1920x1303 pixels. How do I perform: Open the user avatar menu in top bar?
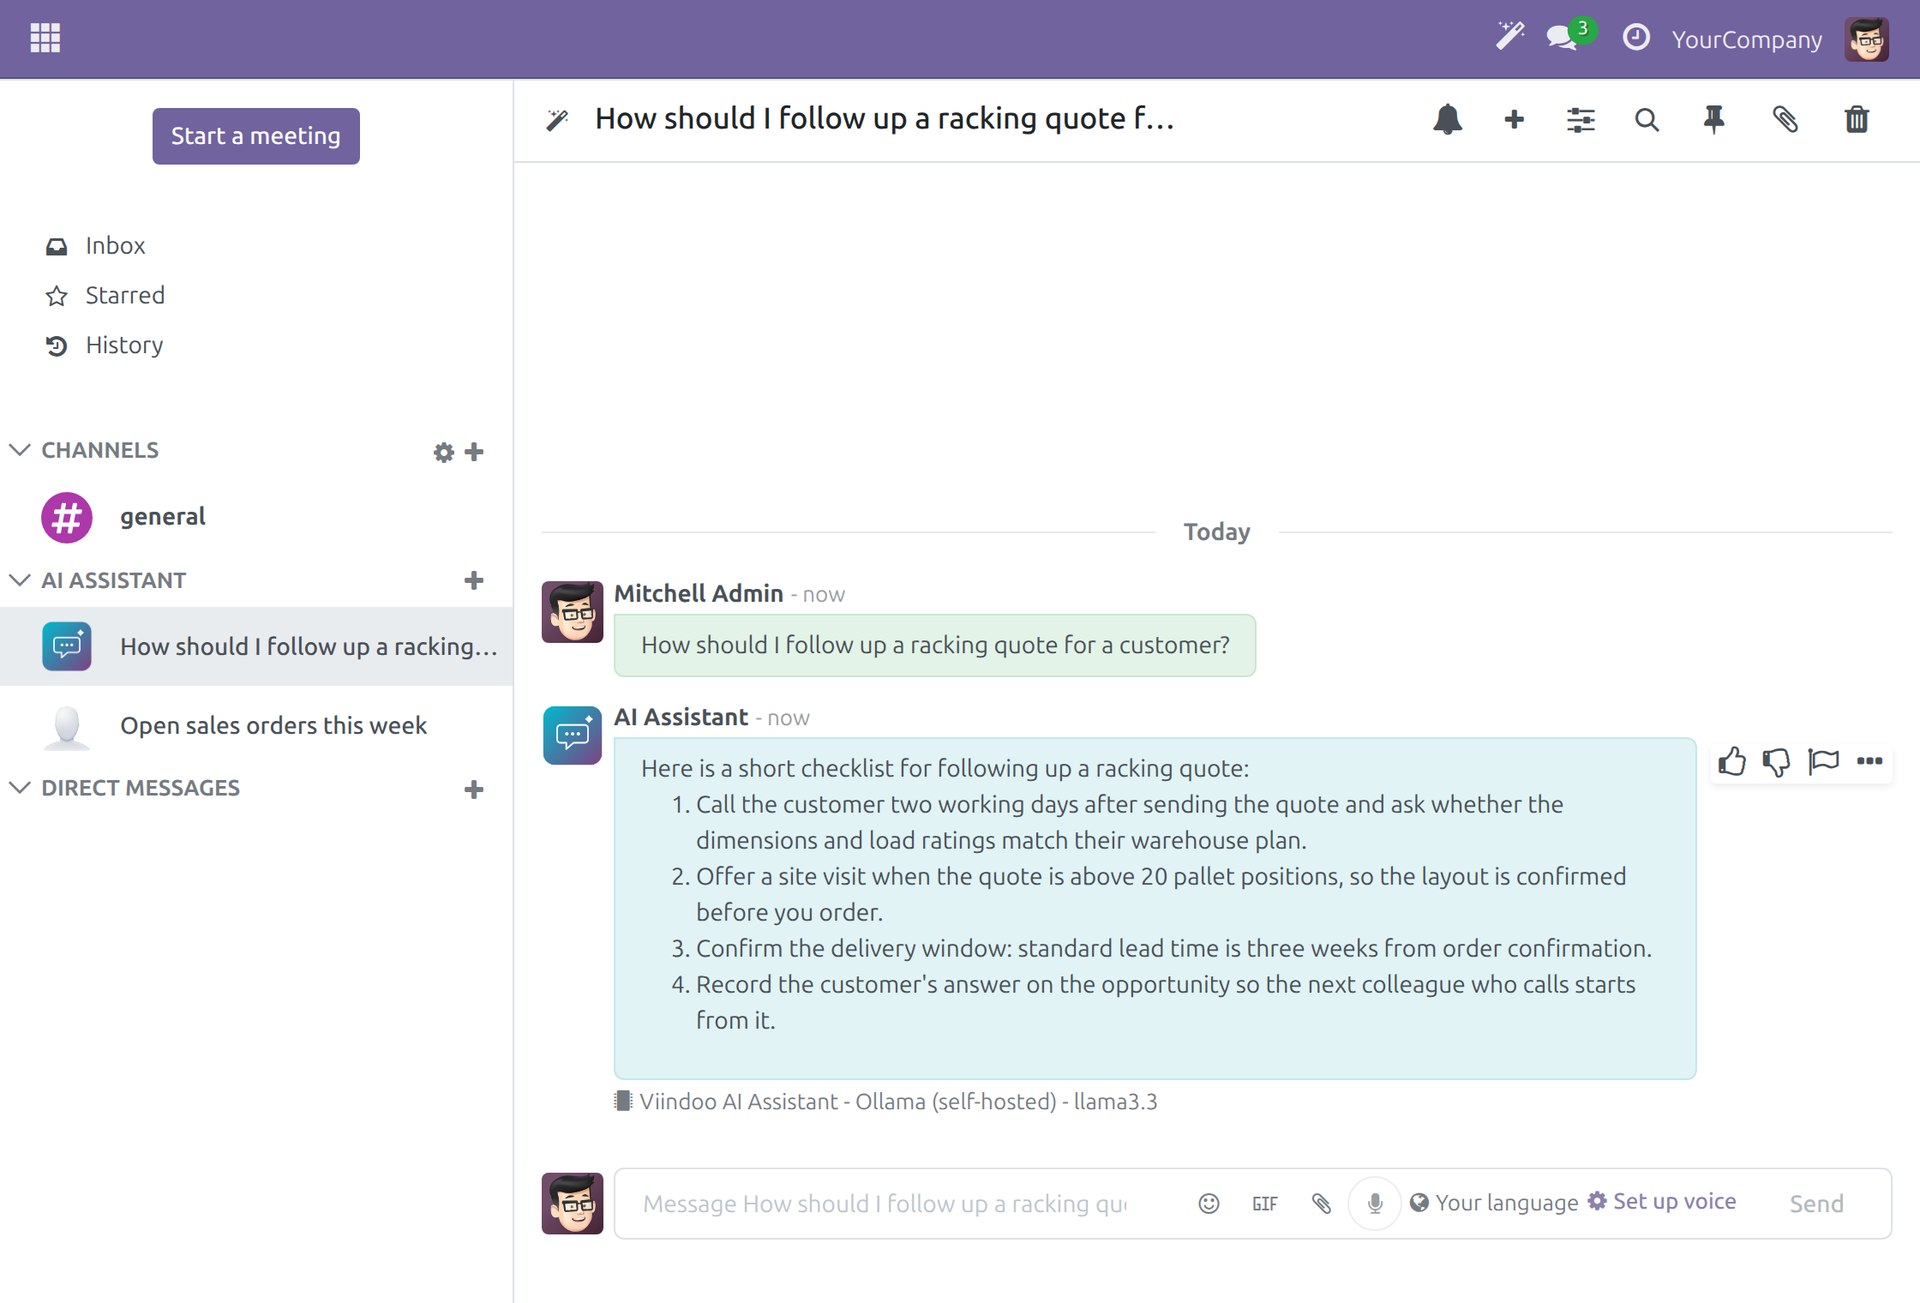[1866, 39]
